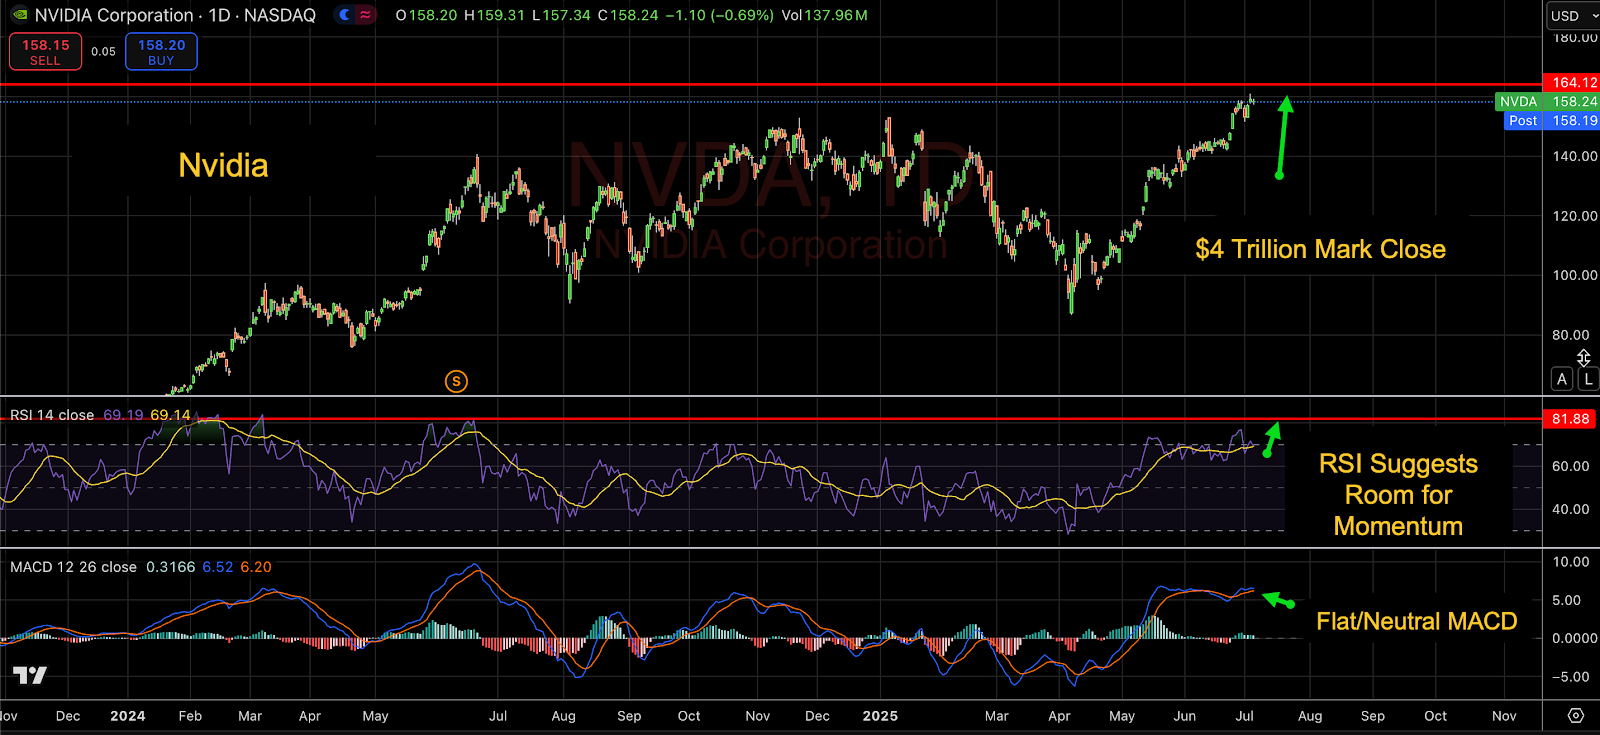Toggle auto scale with the A button
The image size is (1600, 735).
[1562, 379]
